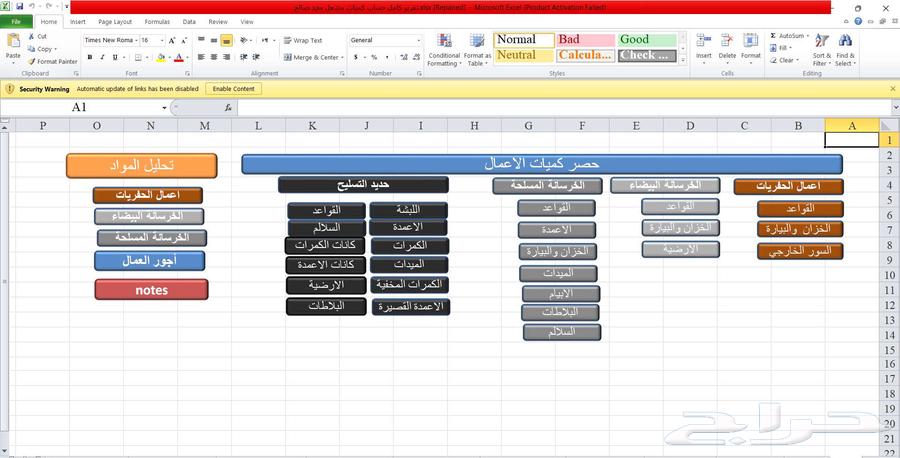The height and width of the screenshot is (458, 900).
Task: Open the font name dropdown
Action: click(x=137, y=40)
